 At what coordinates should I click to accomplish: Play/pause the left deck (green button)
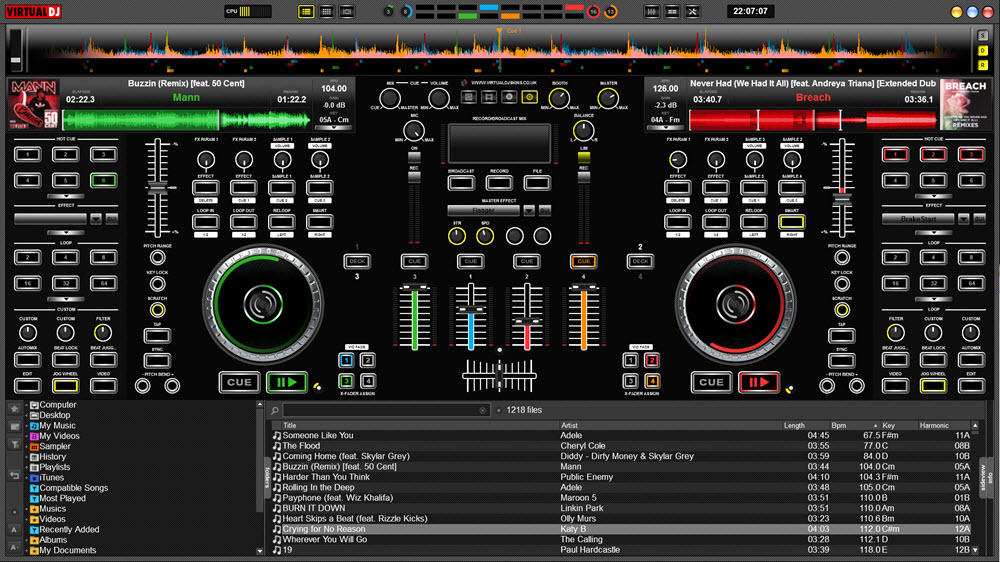click(x=286, y=382)
